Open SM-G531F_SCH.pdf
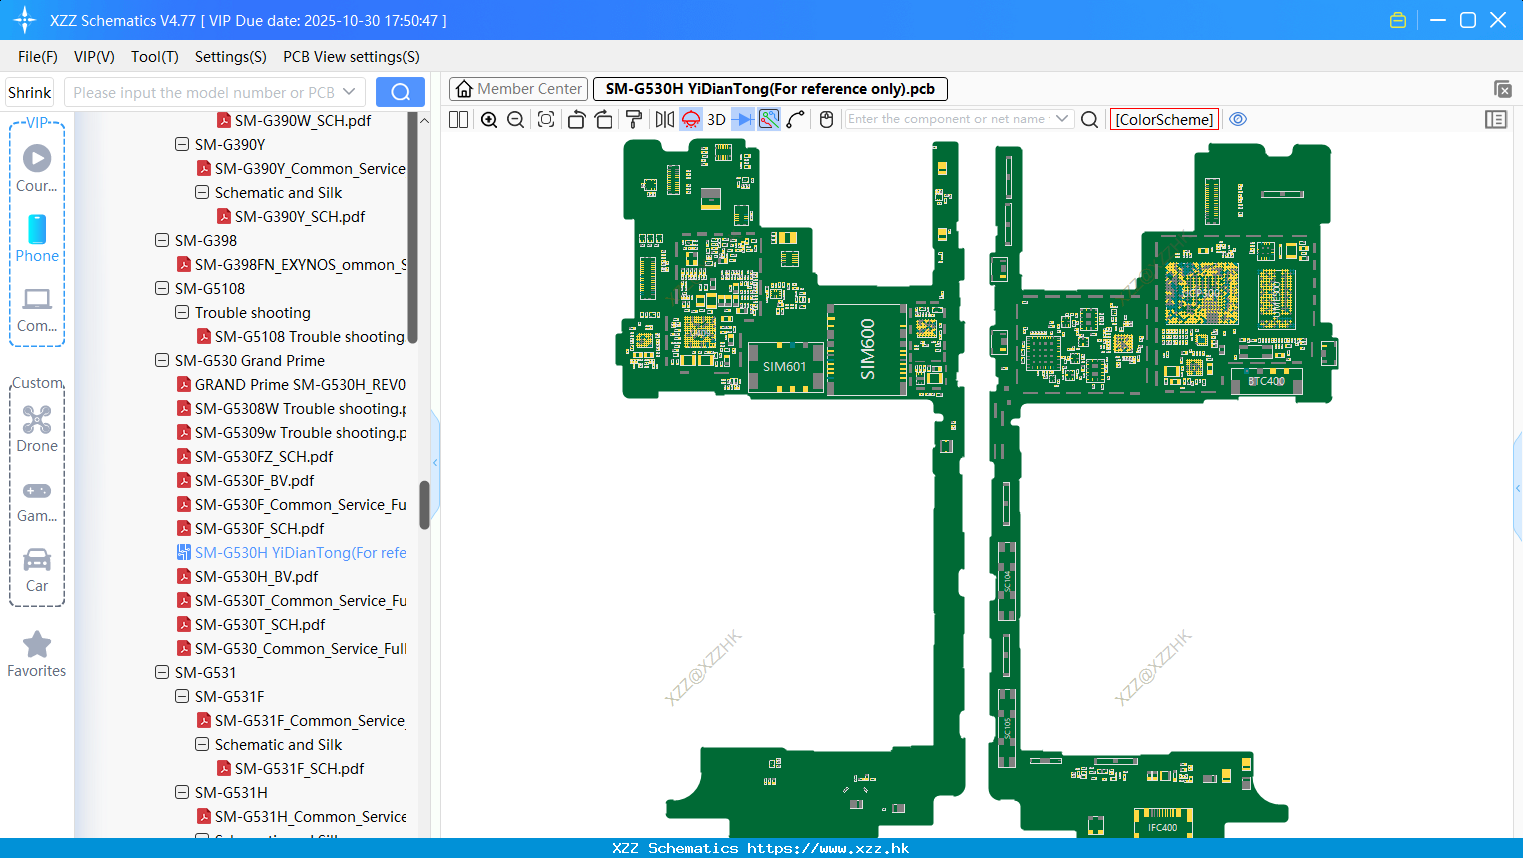The height and width of the screenshot is (858, 1523). tap(300, 768)
